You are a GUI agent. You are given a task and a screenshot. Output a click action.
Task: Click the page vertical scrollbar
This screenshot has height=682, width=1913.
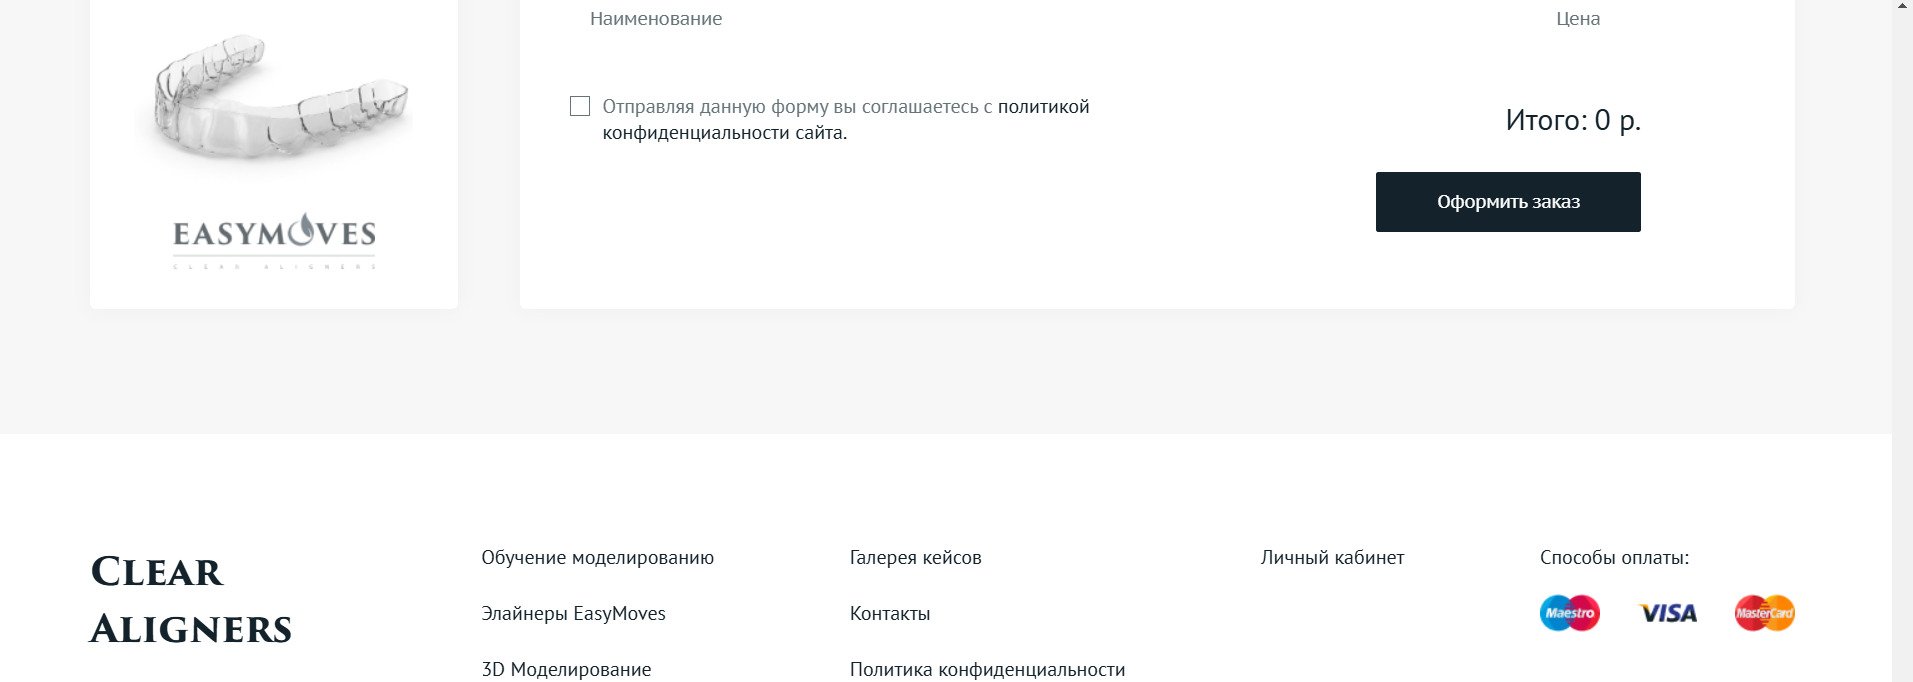pos(1902,340)
